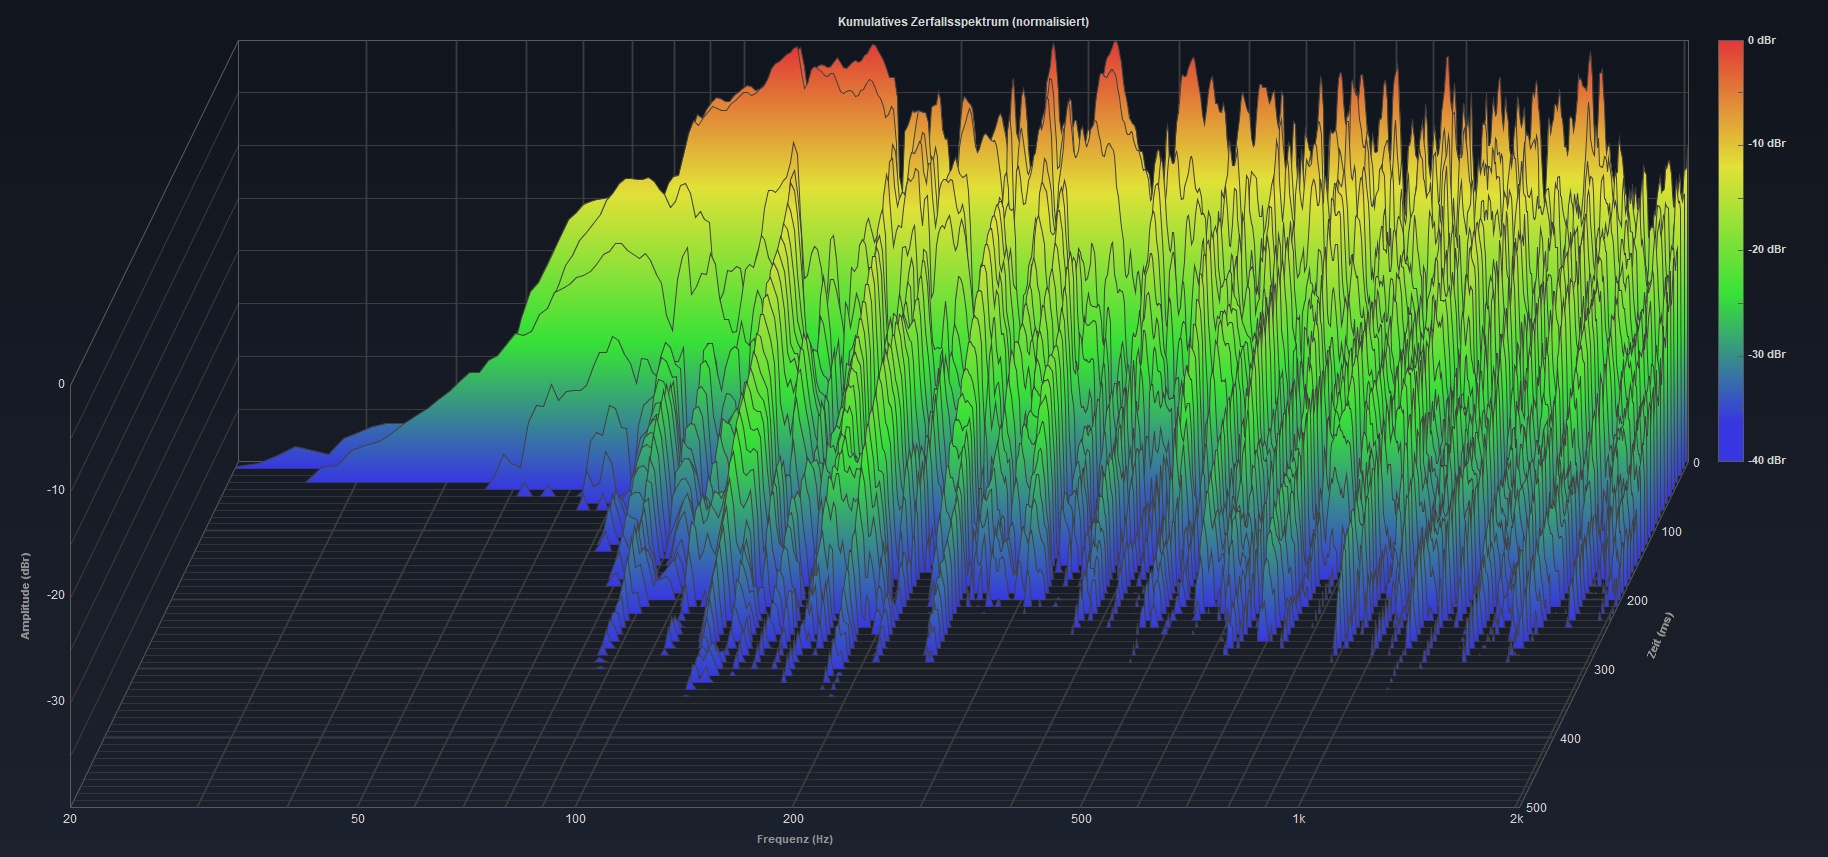Click the 0 dBr color scale label

pos(1761,41)
